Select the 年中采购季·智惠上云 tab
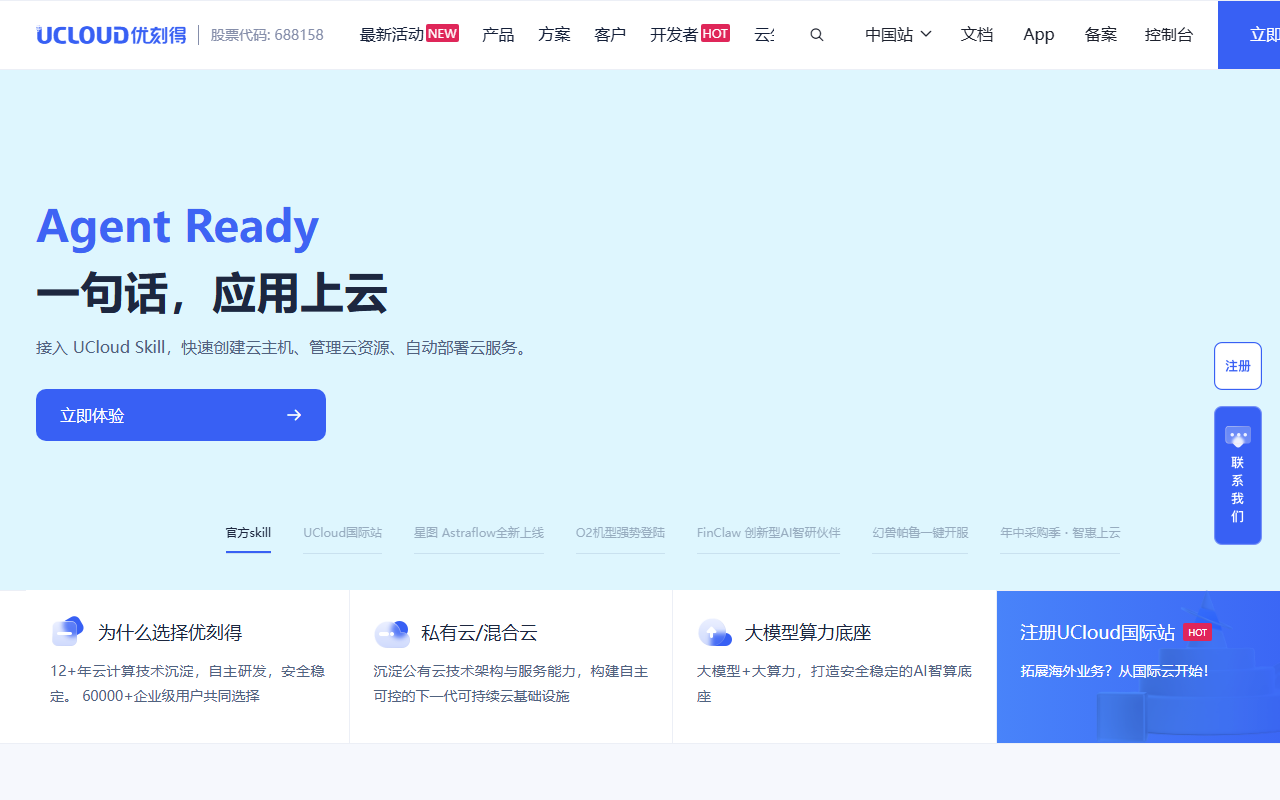 coord(1060,533)
